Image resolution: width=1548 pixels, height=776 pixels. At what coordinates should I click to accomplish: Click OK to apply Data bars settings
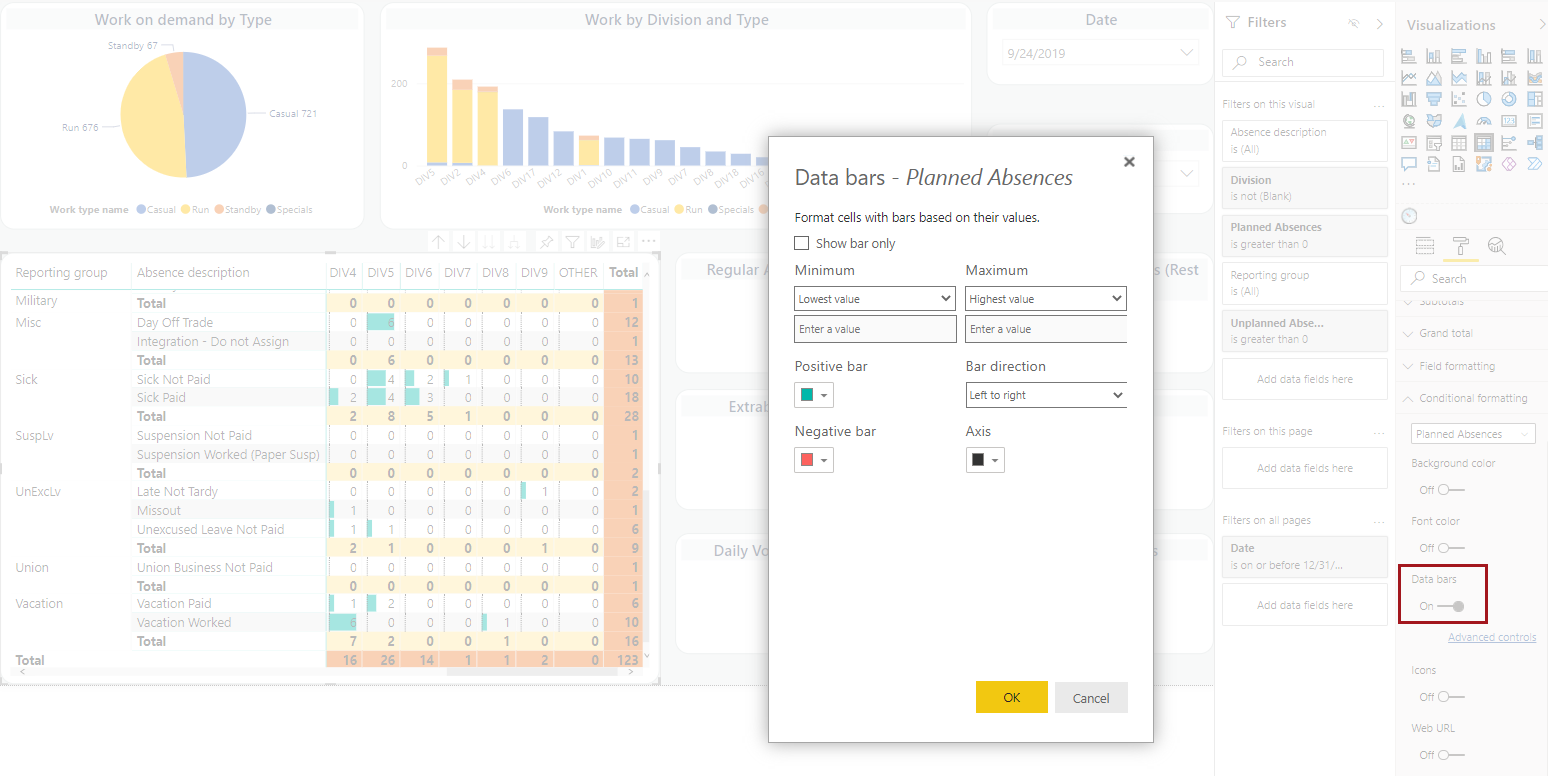point(1011,697)
